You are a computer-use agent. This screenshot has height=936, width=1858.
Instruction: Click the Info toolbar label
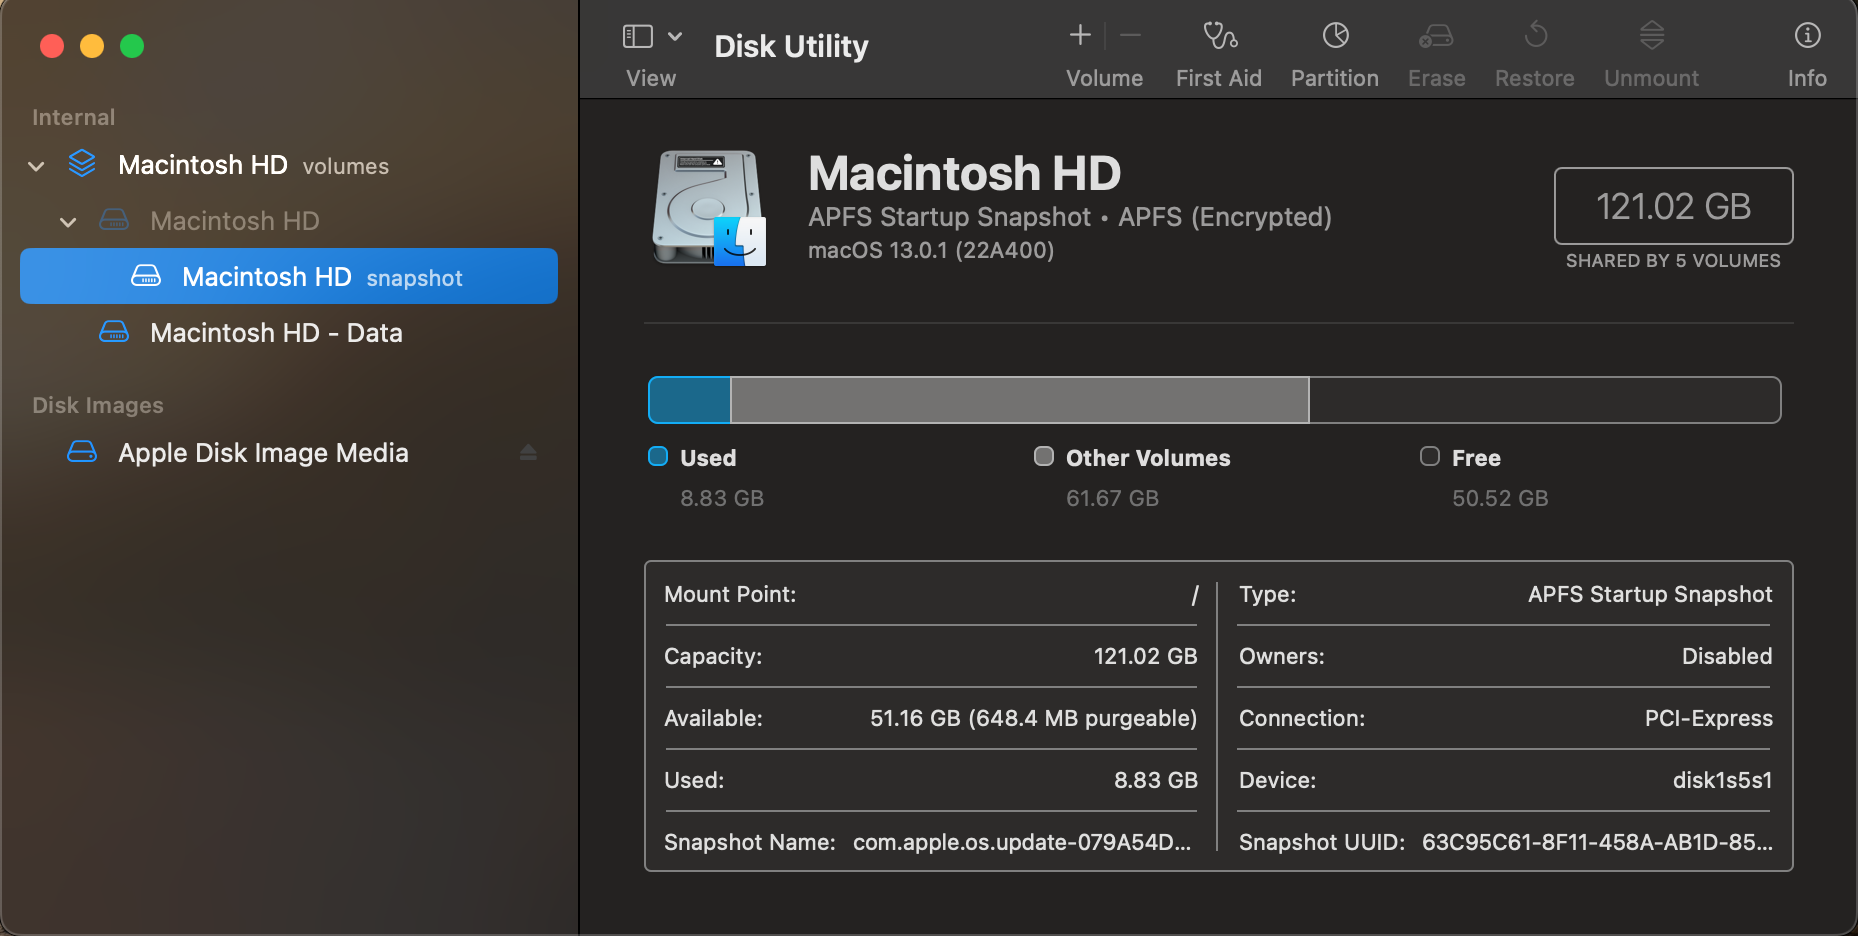tap(1807, 78)
